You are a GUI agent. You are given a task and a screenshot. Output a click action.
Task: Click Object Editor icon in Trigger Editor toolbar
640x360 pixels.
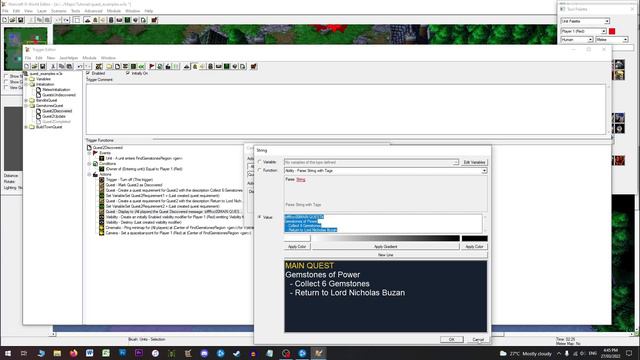211,67
